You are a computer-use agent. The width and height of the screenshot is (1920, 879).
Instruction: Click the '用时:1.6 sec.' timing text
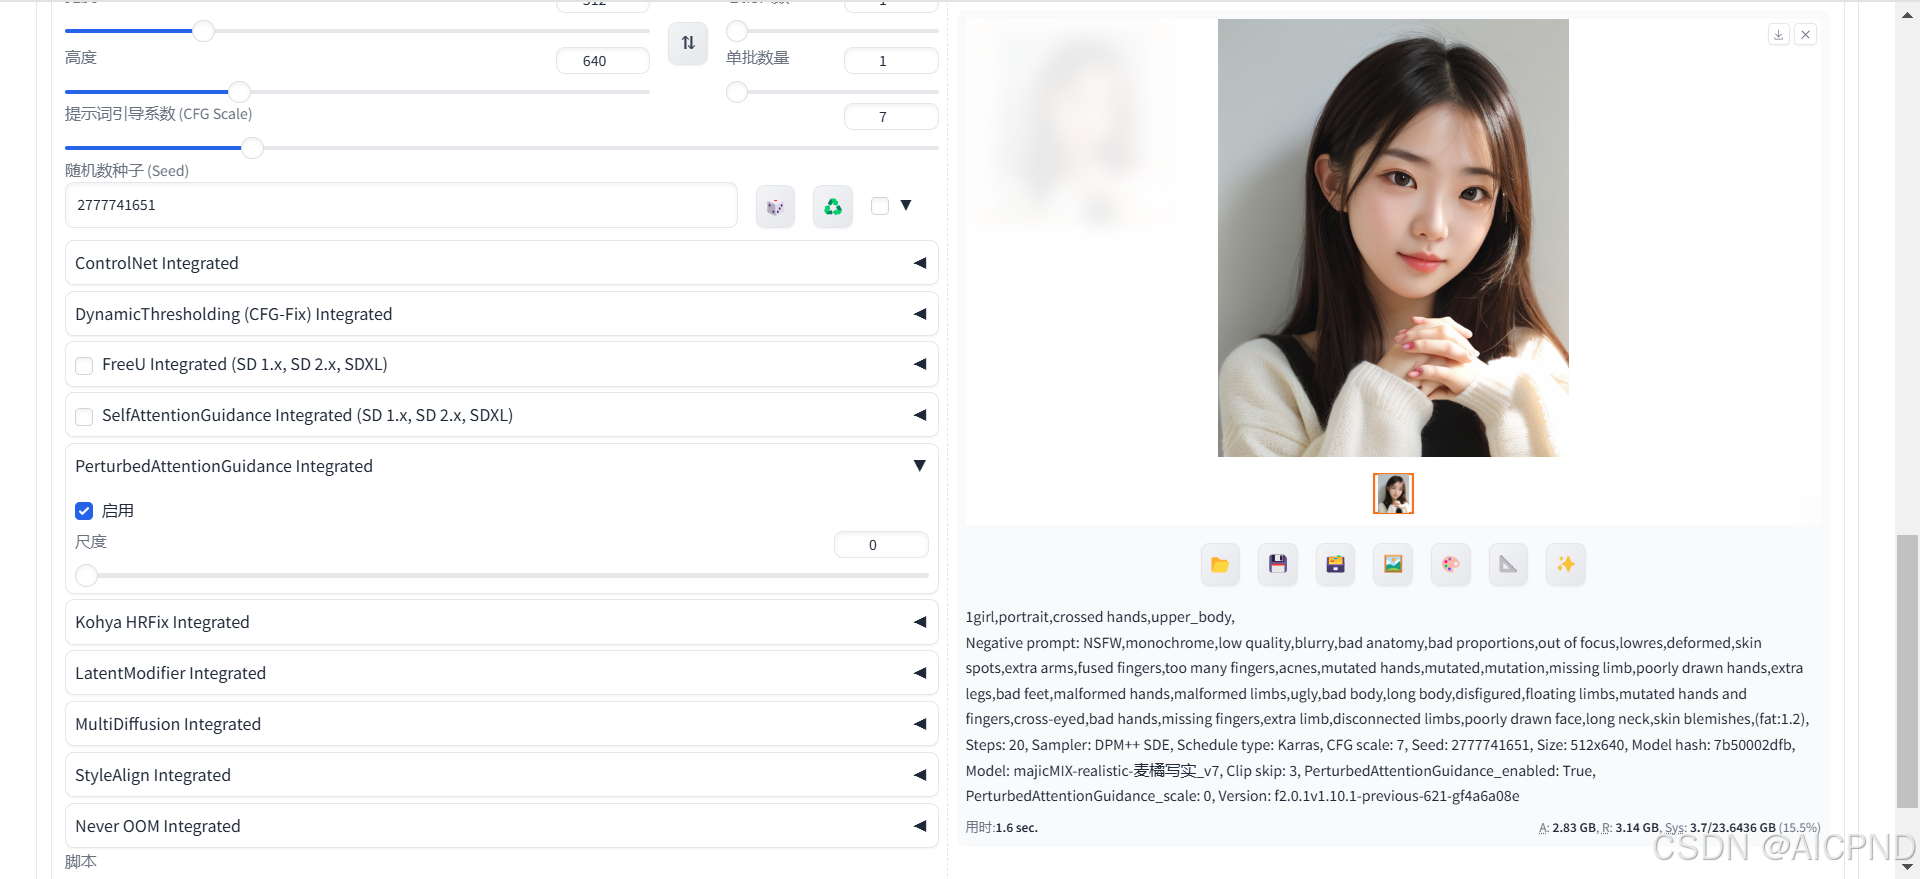[1002, 828]
